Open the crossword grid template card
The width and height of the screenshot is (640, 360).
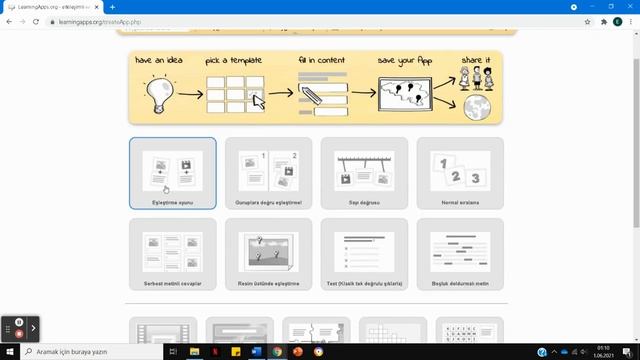click(x=393, y=330)
